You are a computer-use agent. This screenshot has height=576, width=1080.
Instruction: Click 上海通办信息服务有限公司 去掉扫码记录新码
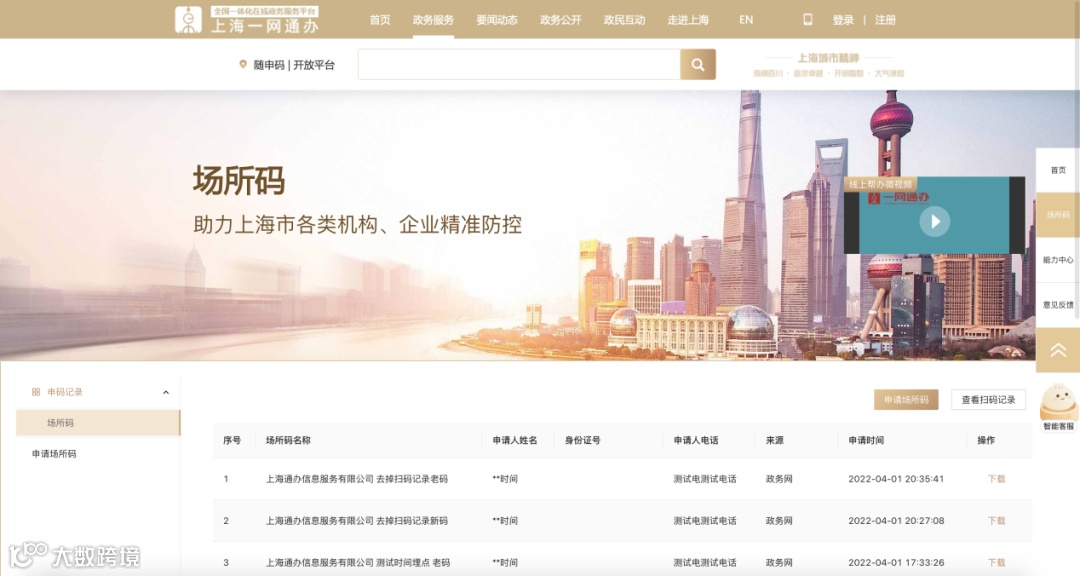pyautogui.click(x=357, y=521)
